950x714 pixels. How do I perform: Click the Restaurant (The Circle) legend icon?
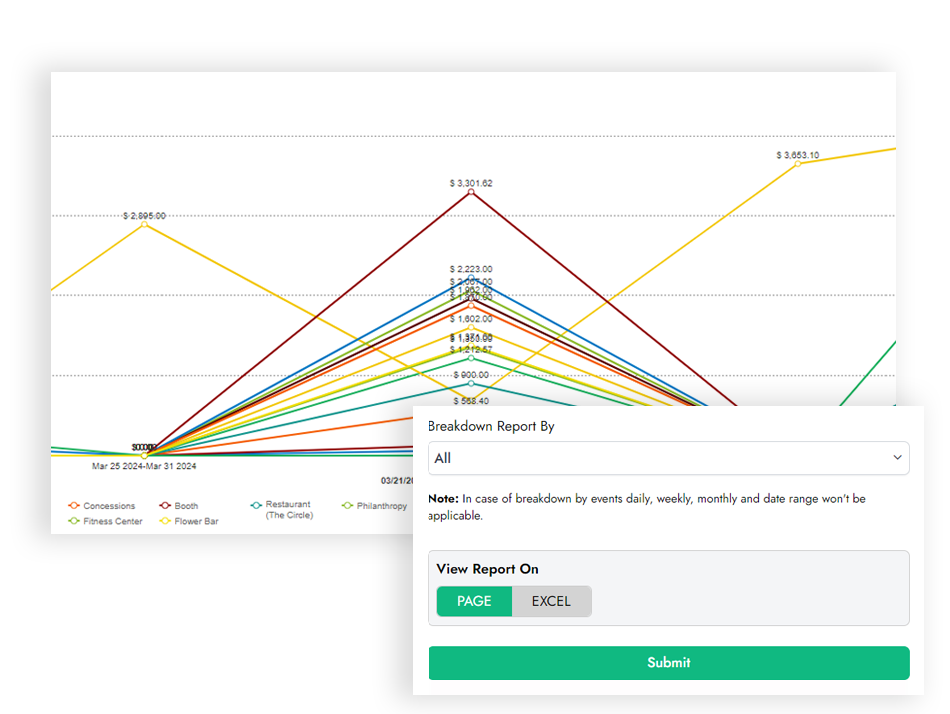click(257, 504)
